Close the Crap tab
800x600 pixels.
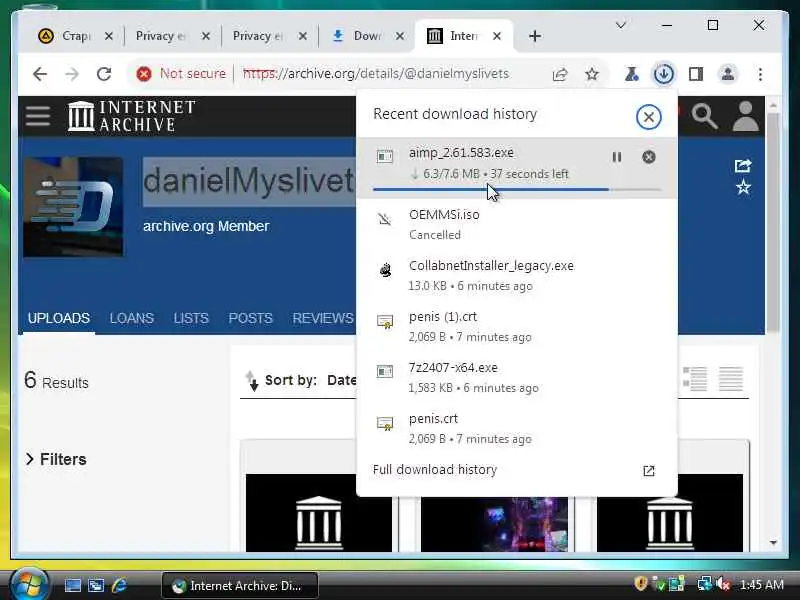(109, 36)
